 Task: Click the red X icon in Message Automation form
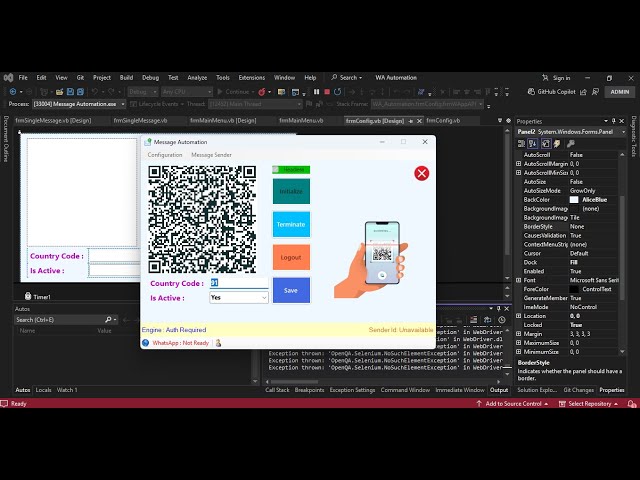[422, 173]
